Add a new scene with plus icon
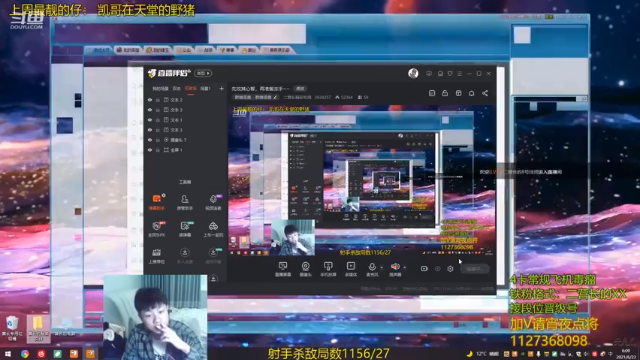640x360 pixels. (x=221, y=88)
